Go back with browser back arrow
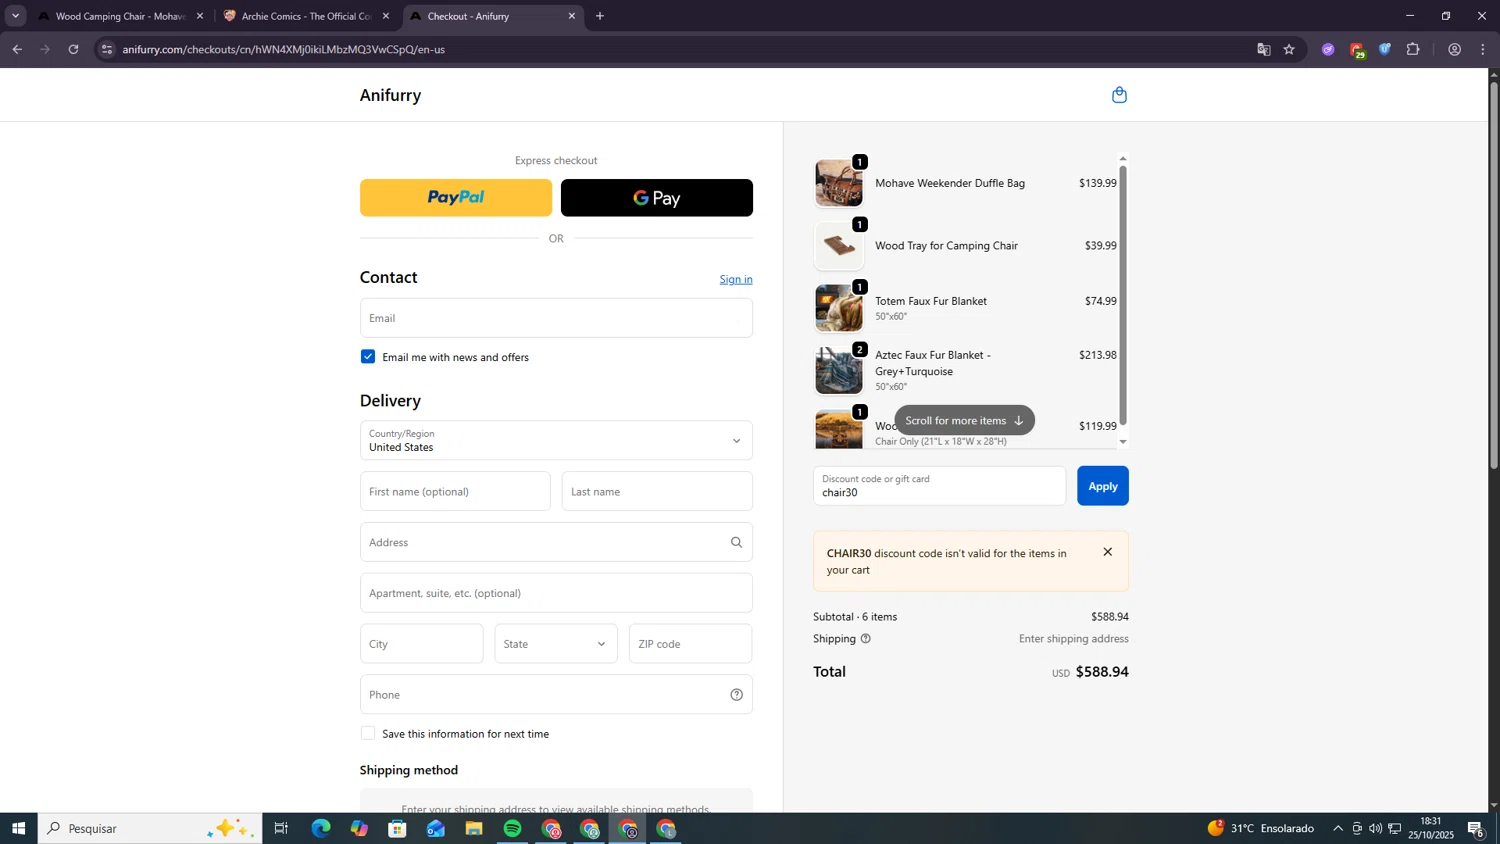Image resolution: width=1500 pixels, height=844 pixels. 17,49
